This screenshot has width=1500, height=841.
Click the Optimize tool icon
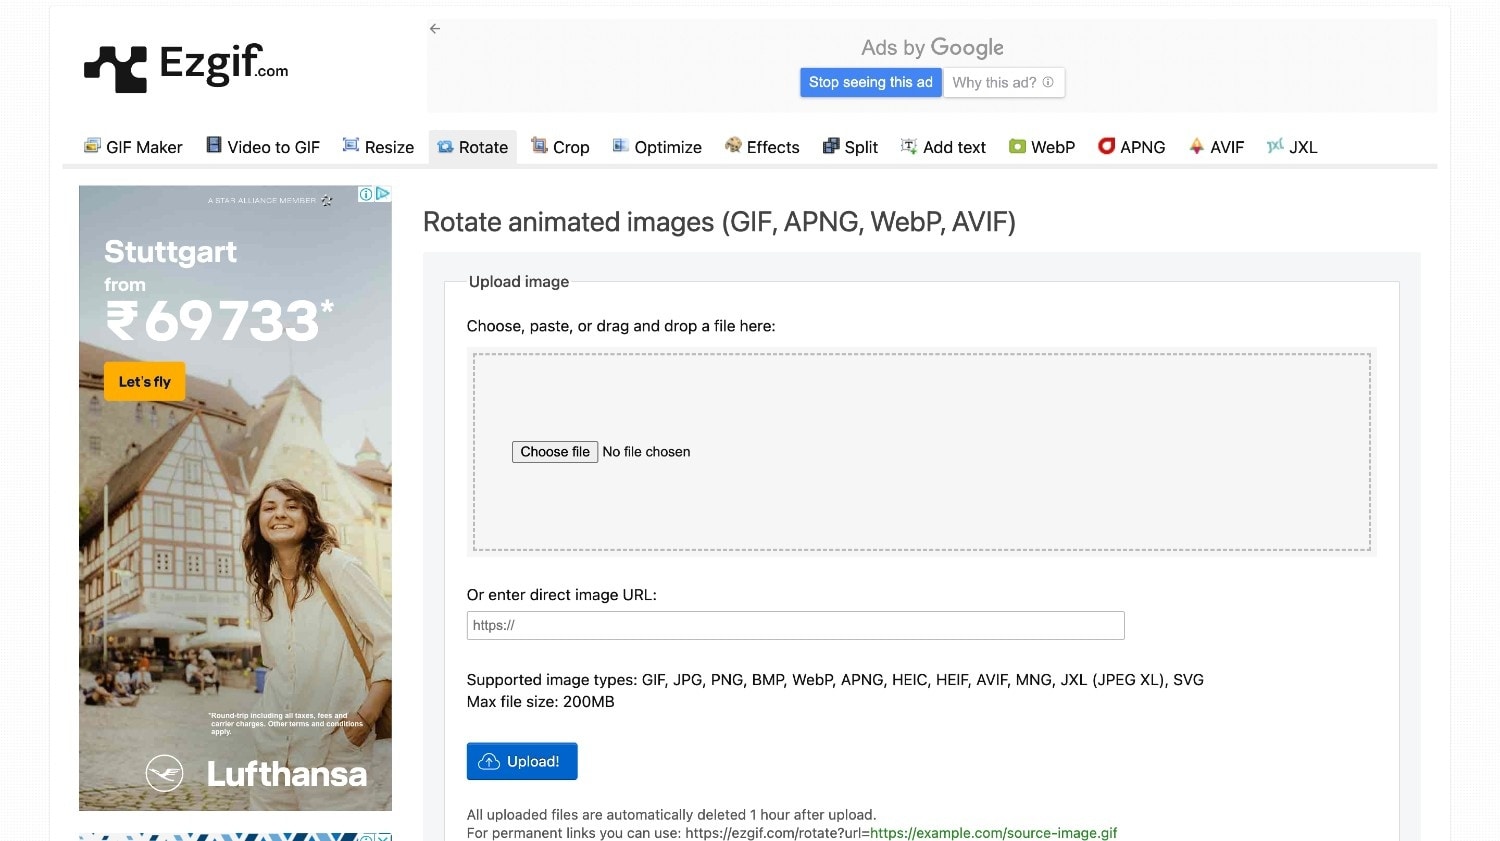[x=621, y=146]
